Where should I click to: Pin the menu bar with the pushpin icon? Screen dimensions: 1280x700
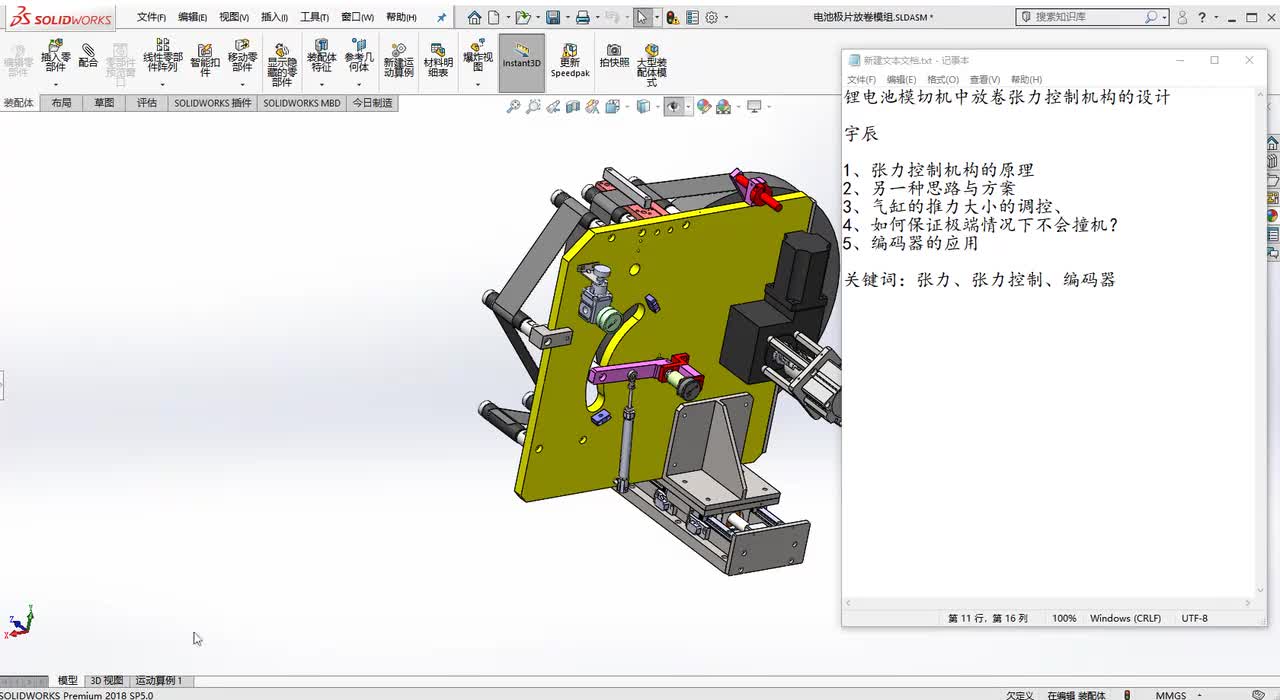441,17
